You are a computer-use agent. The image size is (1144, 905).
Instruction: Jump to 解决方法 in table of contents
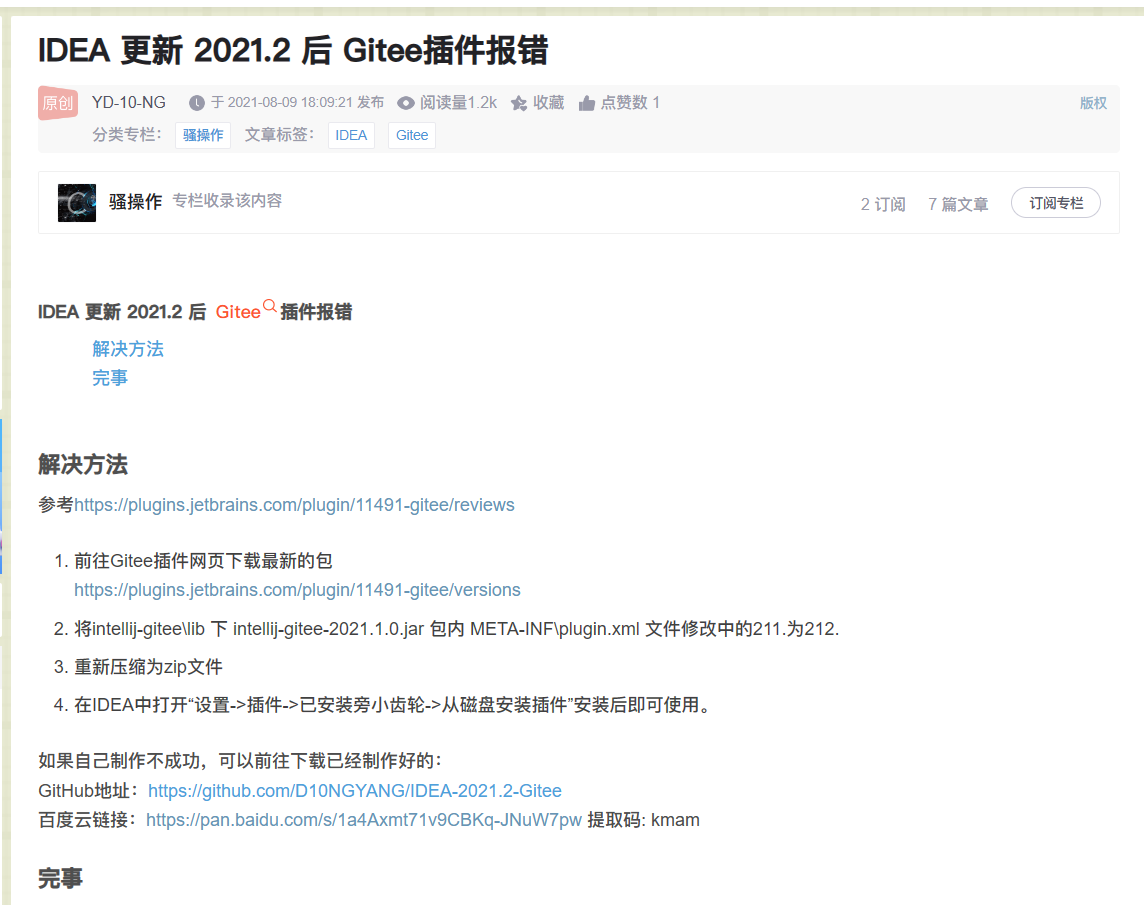point(128,349)
